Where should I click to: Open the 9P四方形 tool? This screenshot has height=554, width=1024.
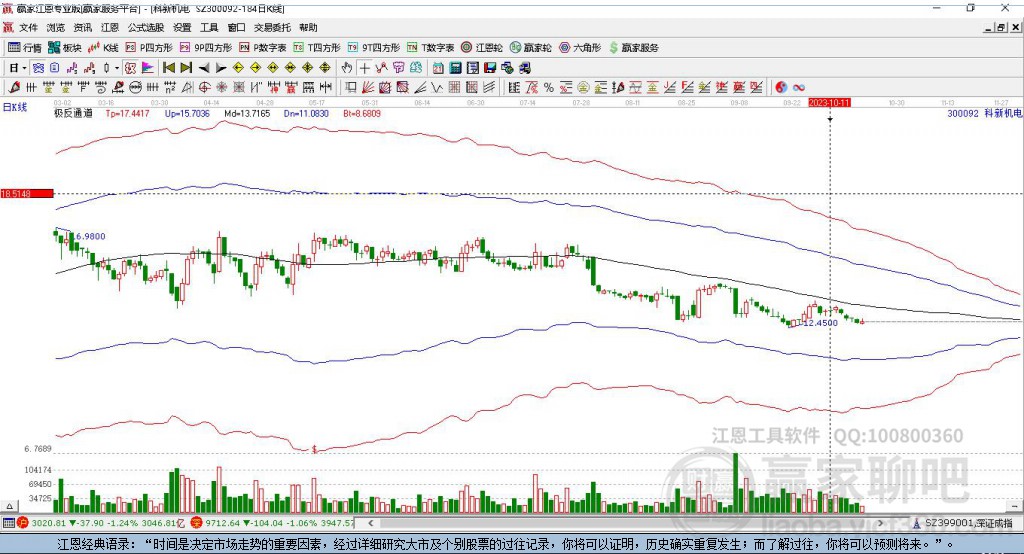coord(206,48)
